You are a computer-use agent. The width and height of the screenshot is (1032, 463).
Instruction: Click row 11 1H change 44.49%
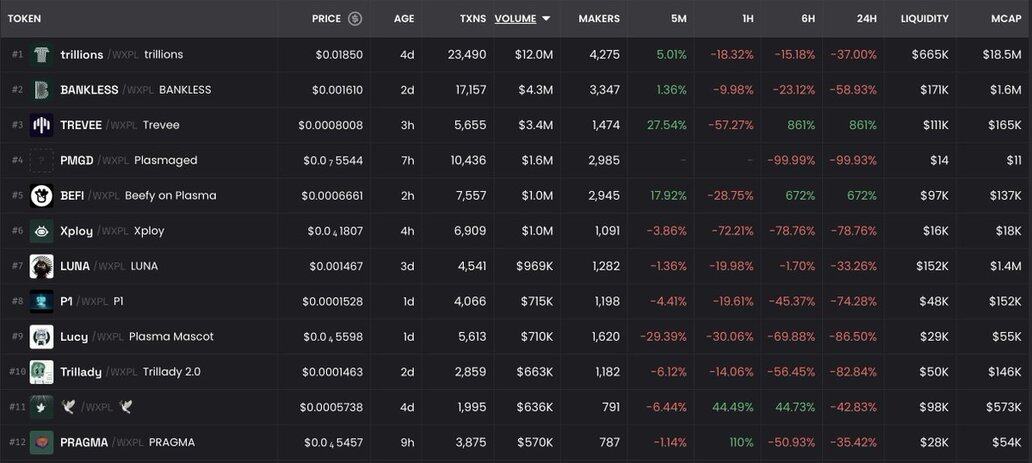(x=733, y=407)
